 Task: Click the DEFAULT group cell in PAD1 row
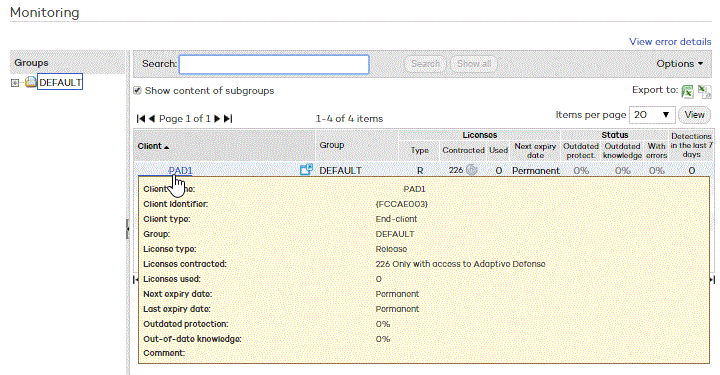(x=340, y=170)
